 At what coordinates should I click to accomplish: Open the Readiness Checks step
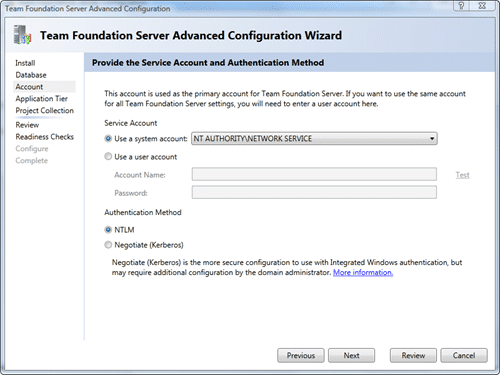[45, 137]
